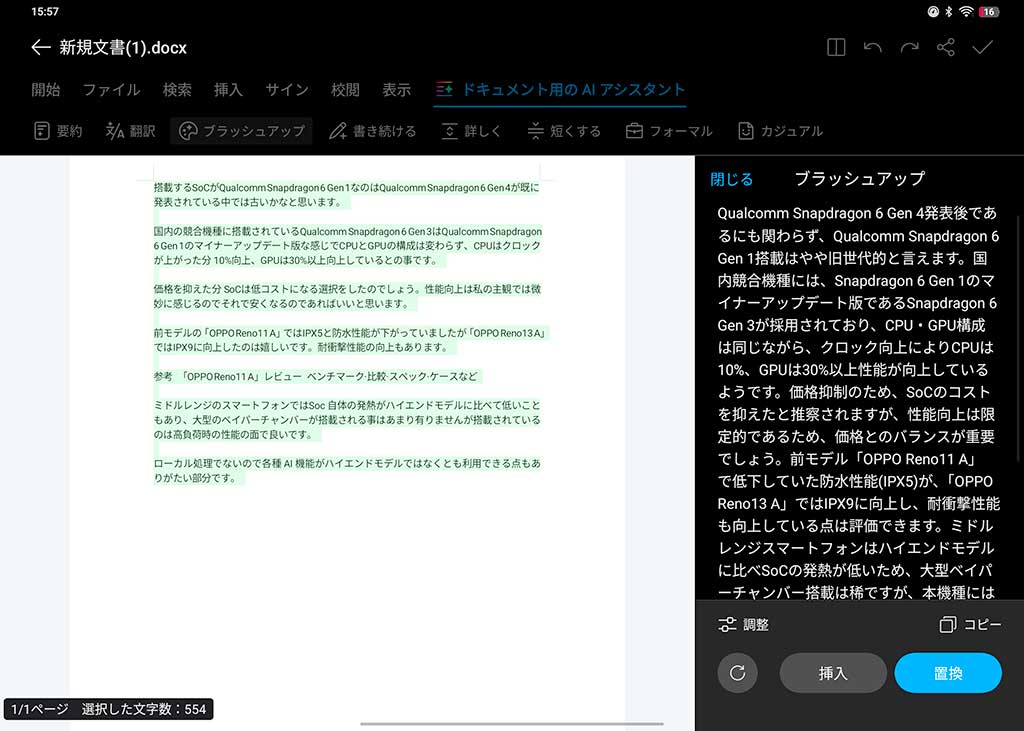This screenshot has width=1024, height=731.
Task: Switch to the ファイル tab
Action: coord(112,89)
